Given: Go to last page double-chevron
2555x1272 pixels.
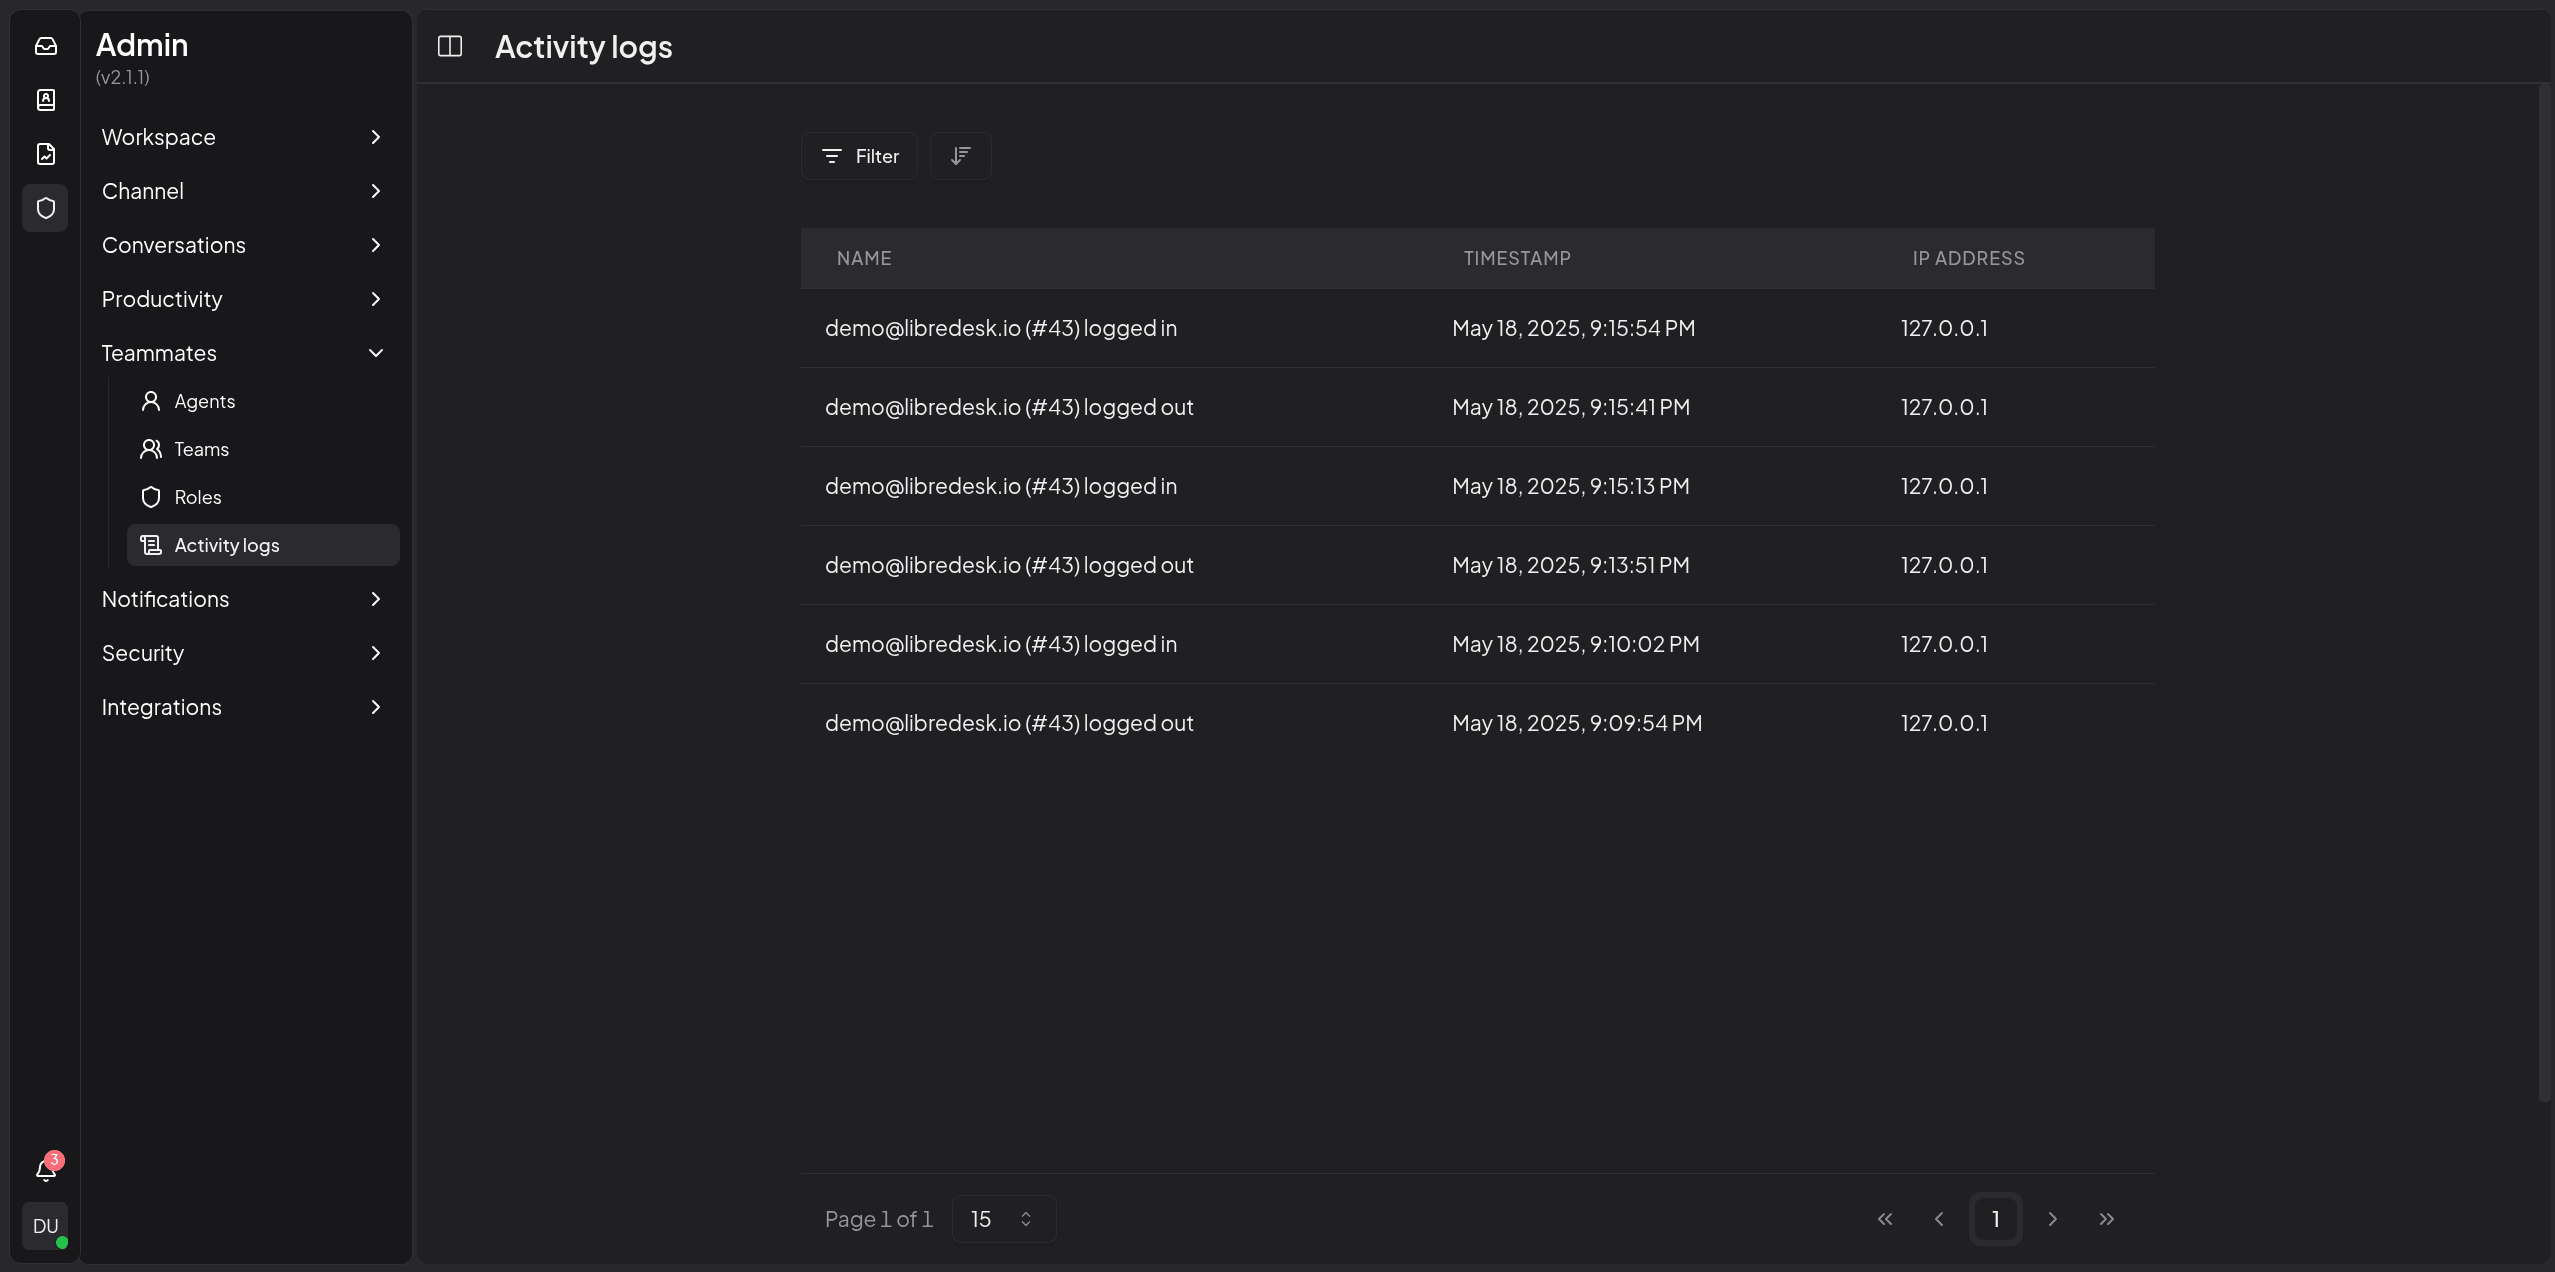Looking at the screenshot, I should [2106, 1219].
